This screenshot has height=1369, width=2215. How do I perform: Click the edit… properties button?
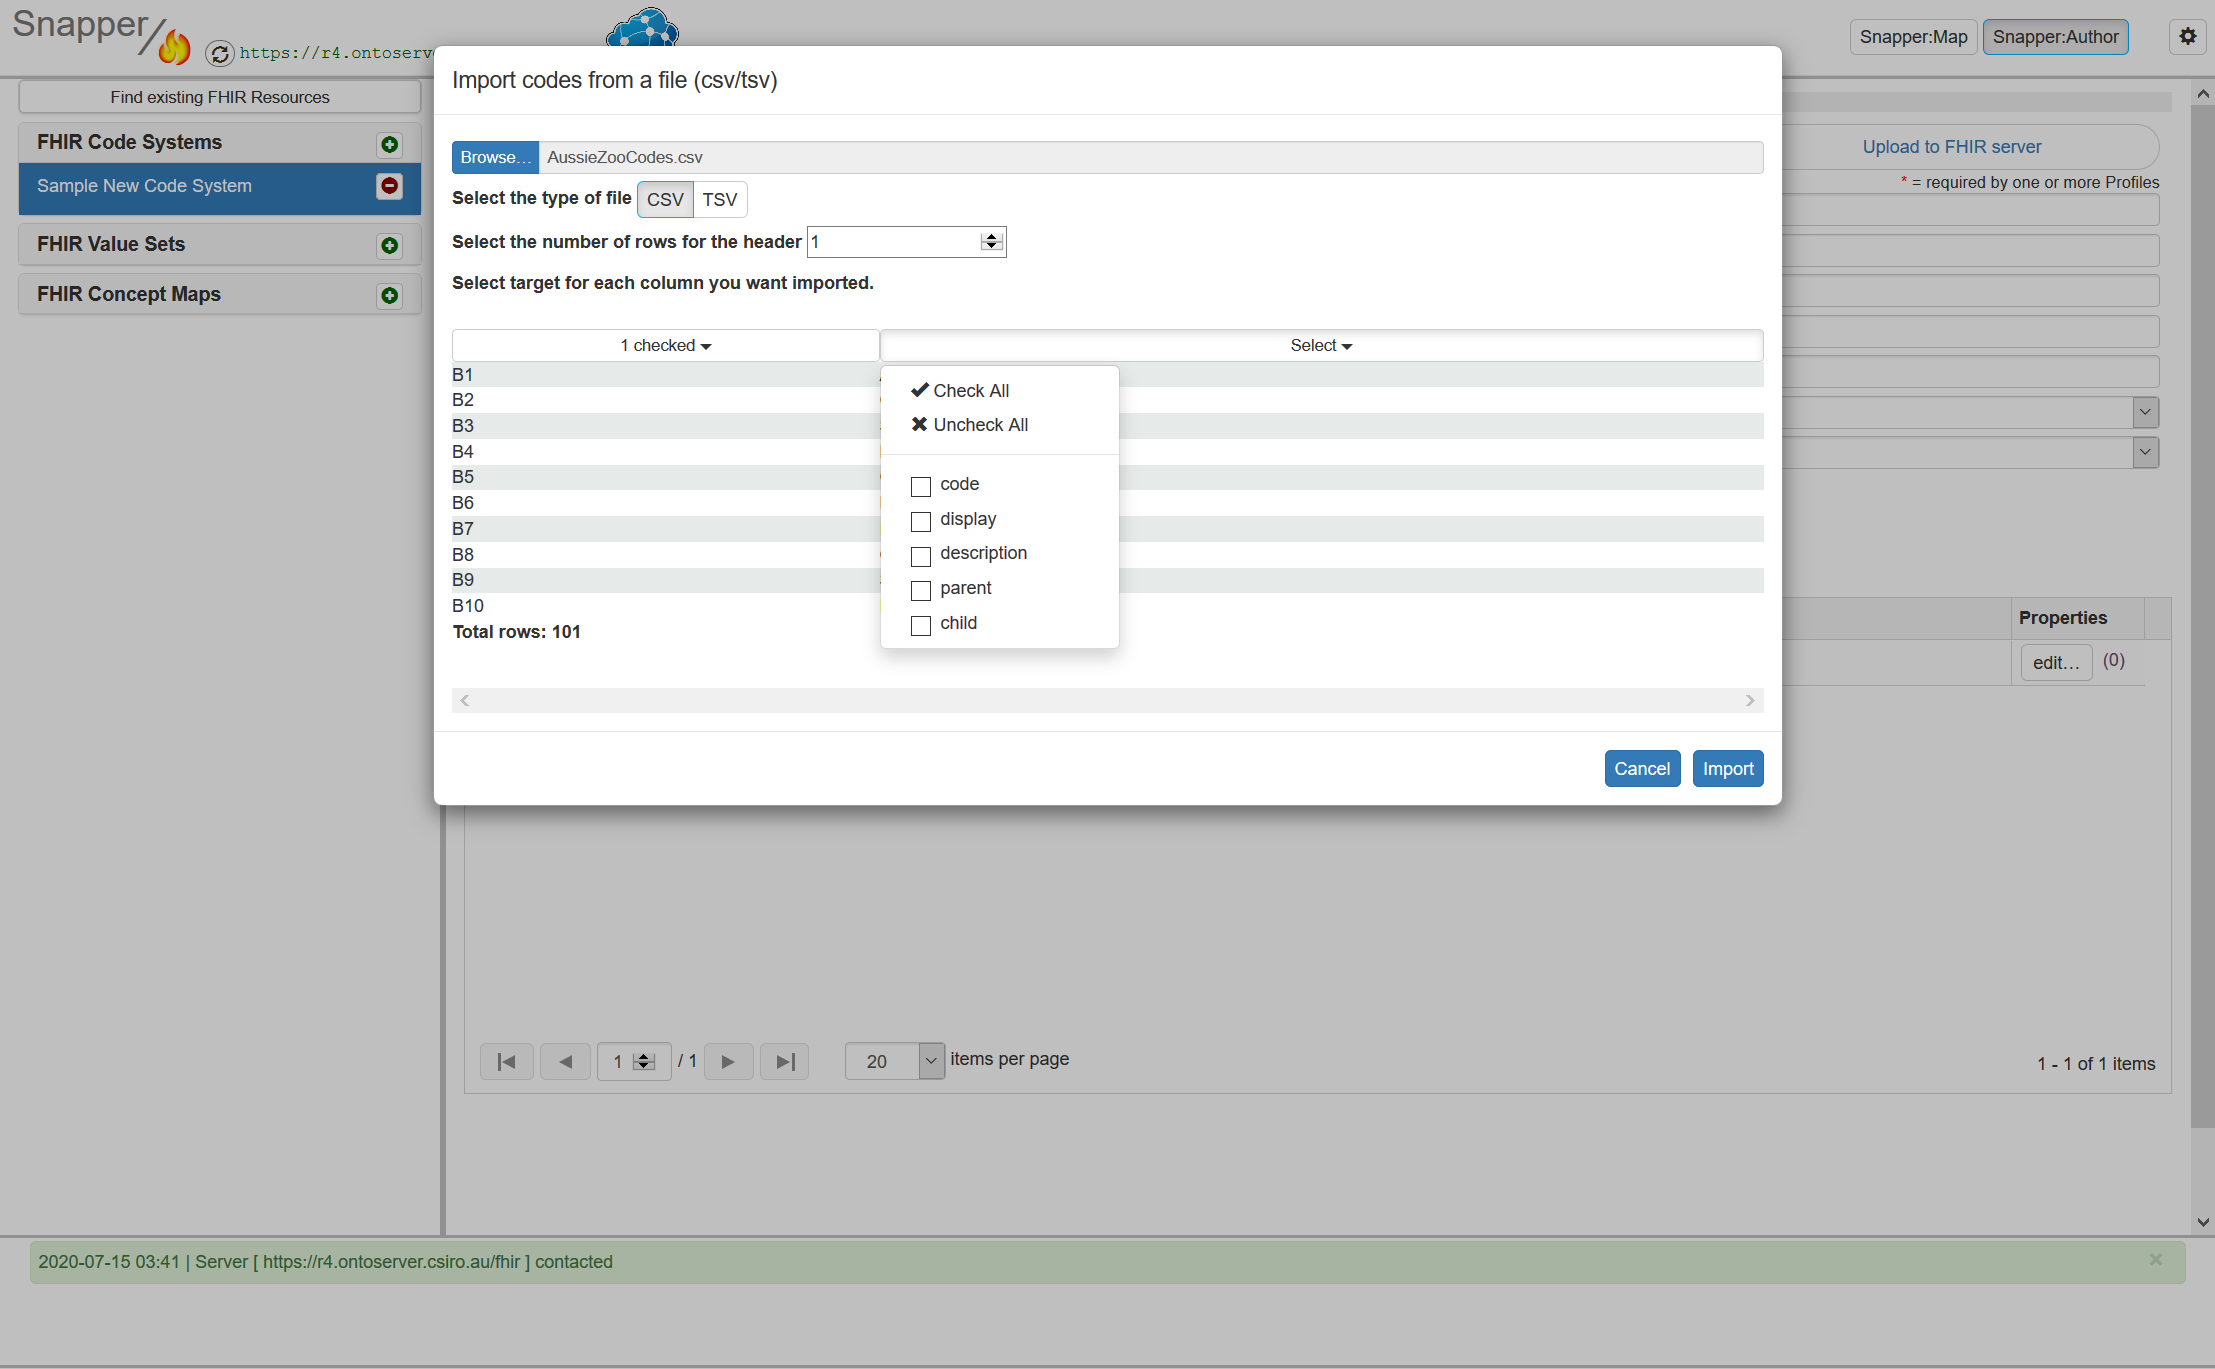2056,662
